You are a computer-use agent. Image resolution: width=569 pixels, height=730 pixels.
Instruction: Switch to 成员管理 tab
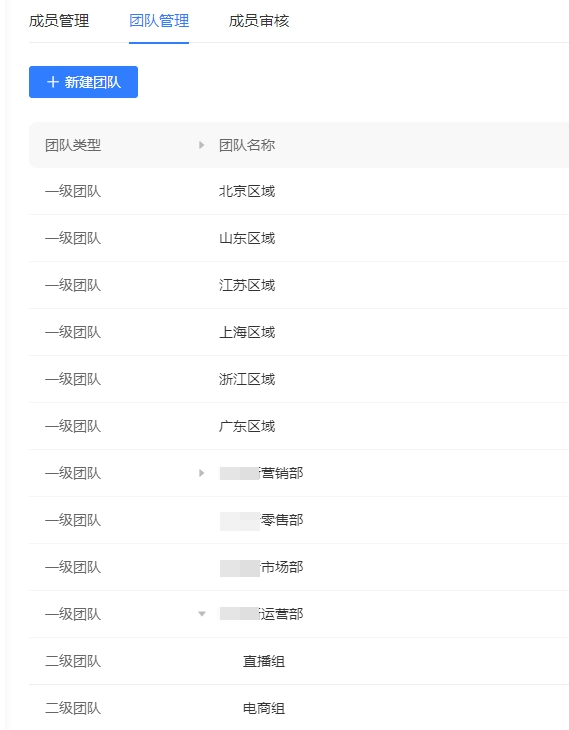point(59,21)
